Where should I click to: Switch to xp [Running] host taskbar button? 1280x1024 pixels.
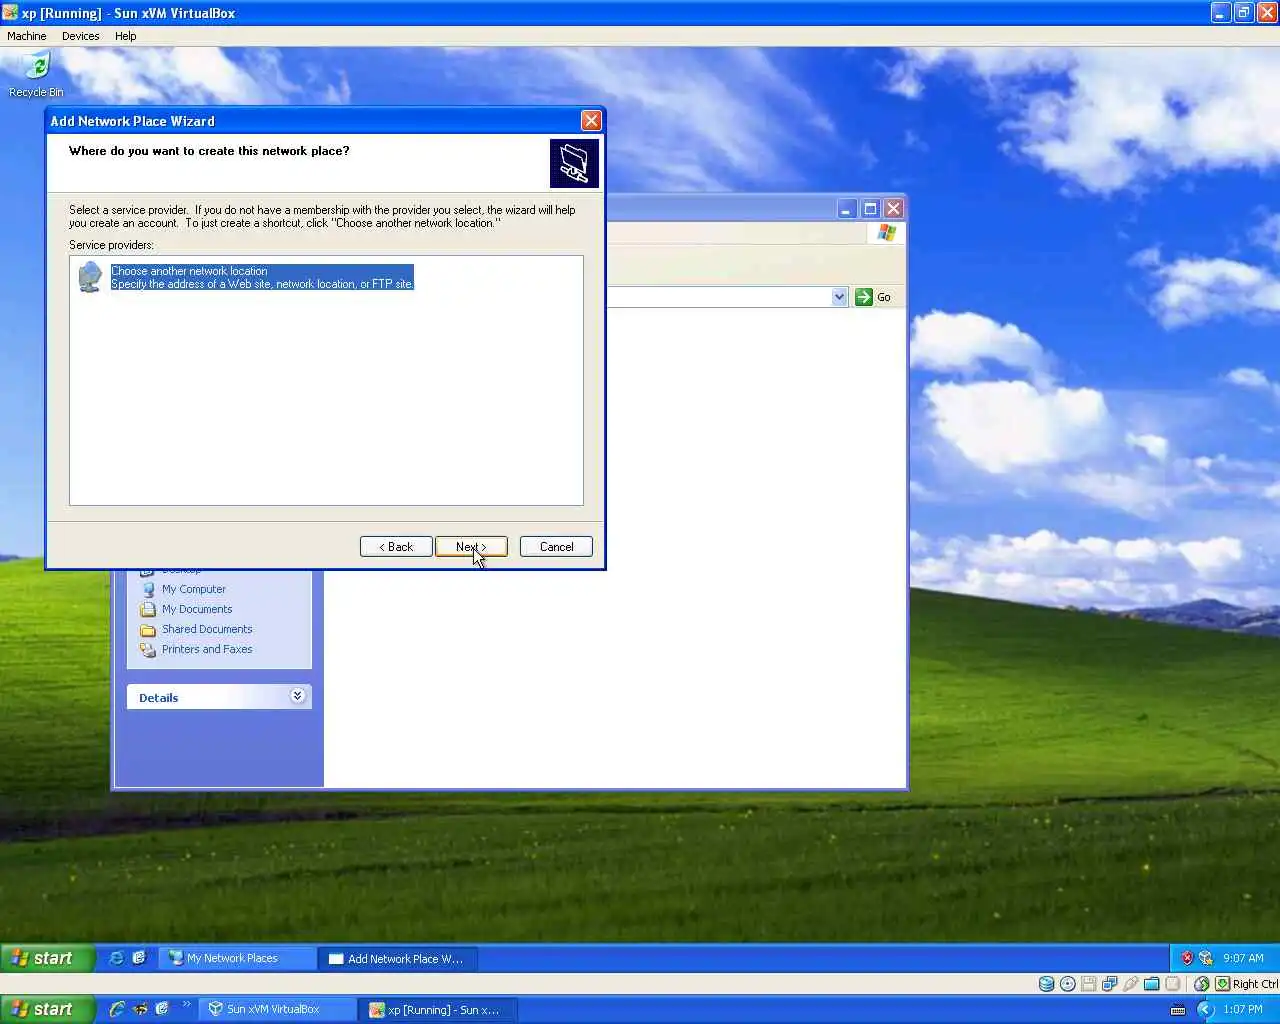[438, 1009]
